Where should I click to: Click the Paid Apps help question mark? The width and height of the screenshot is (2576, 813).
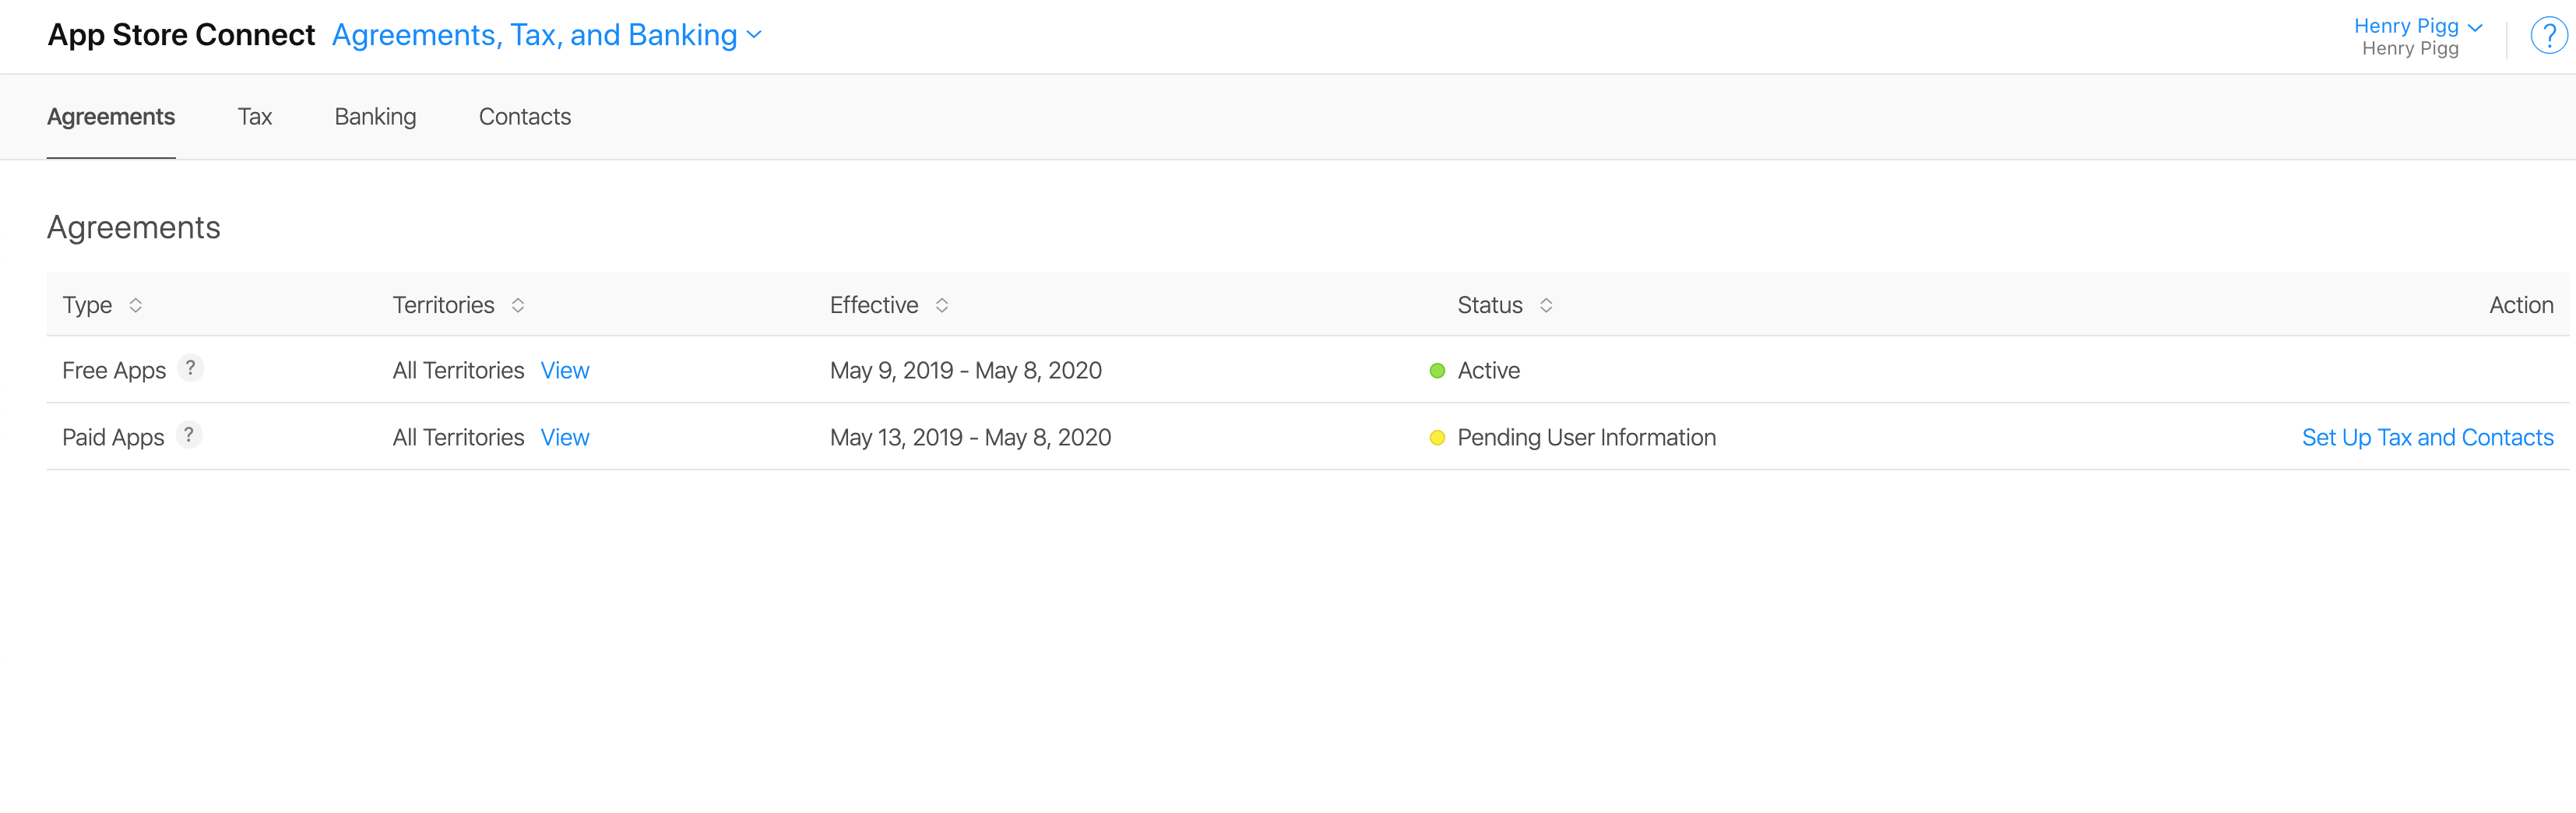tap(188, 435)
